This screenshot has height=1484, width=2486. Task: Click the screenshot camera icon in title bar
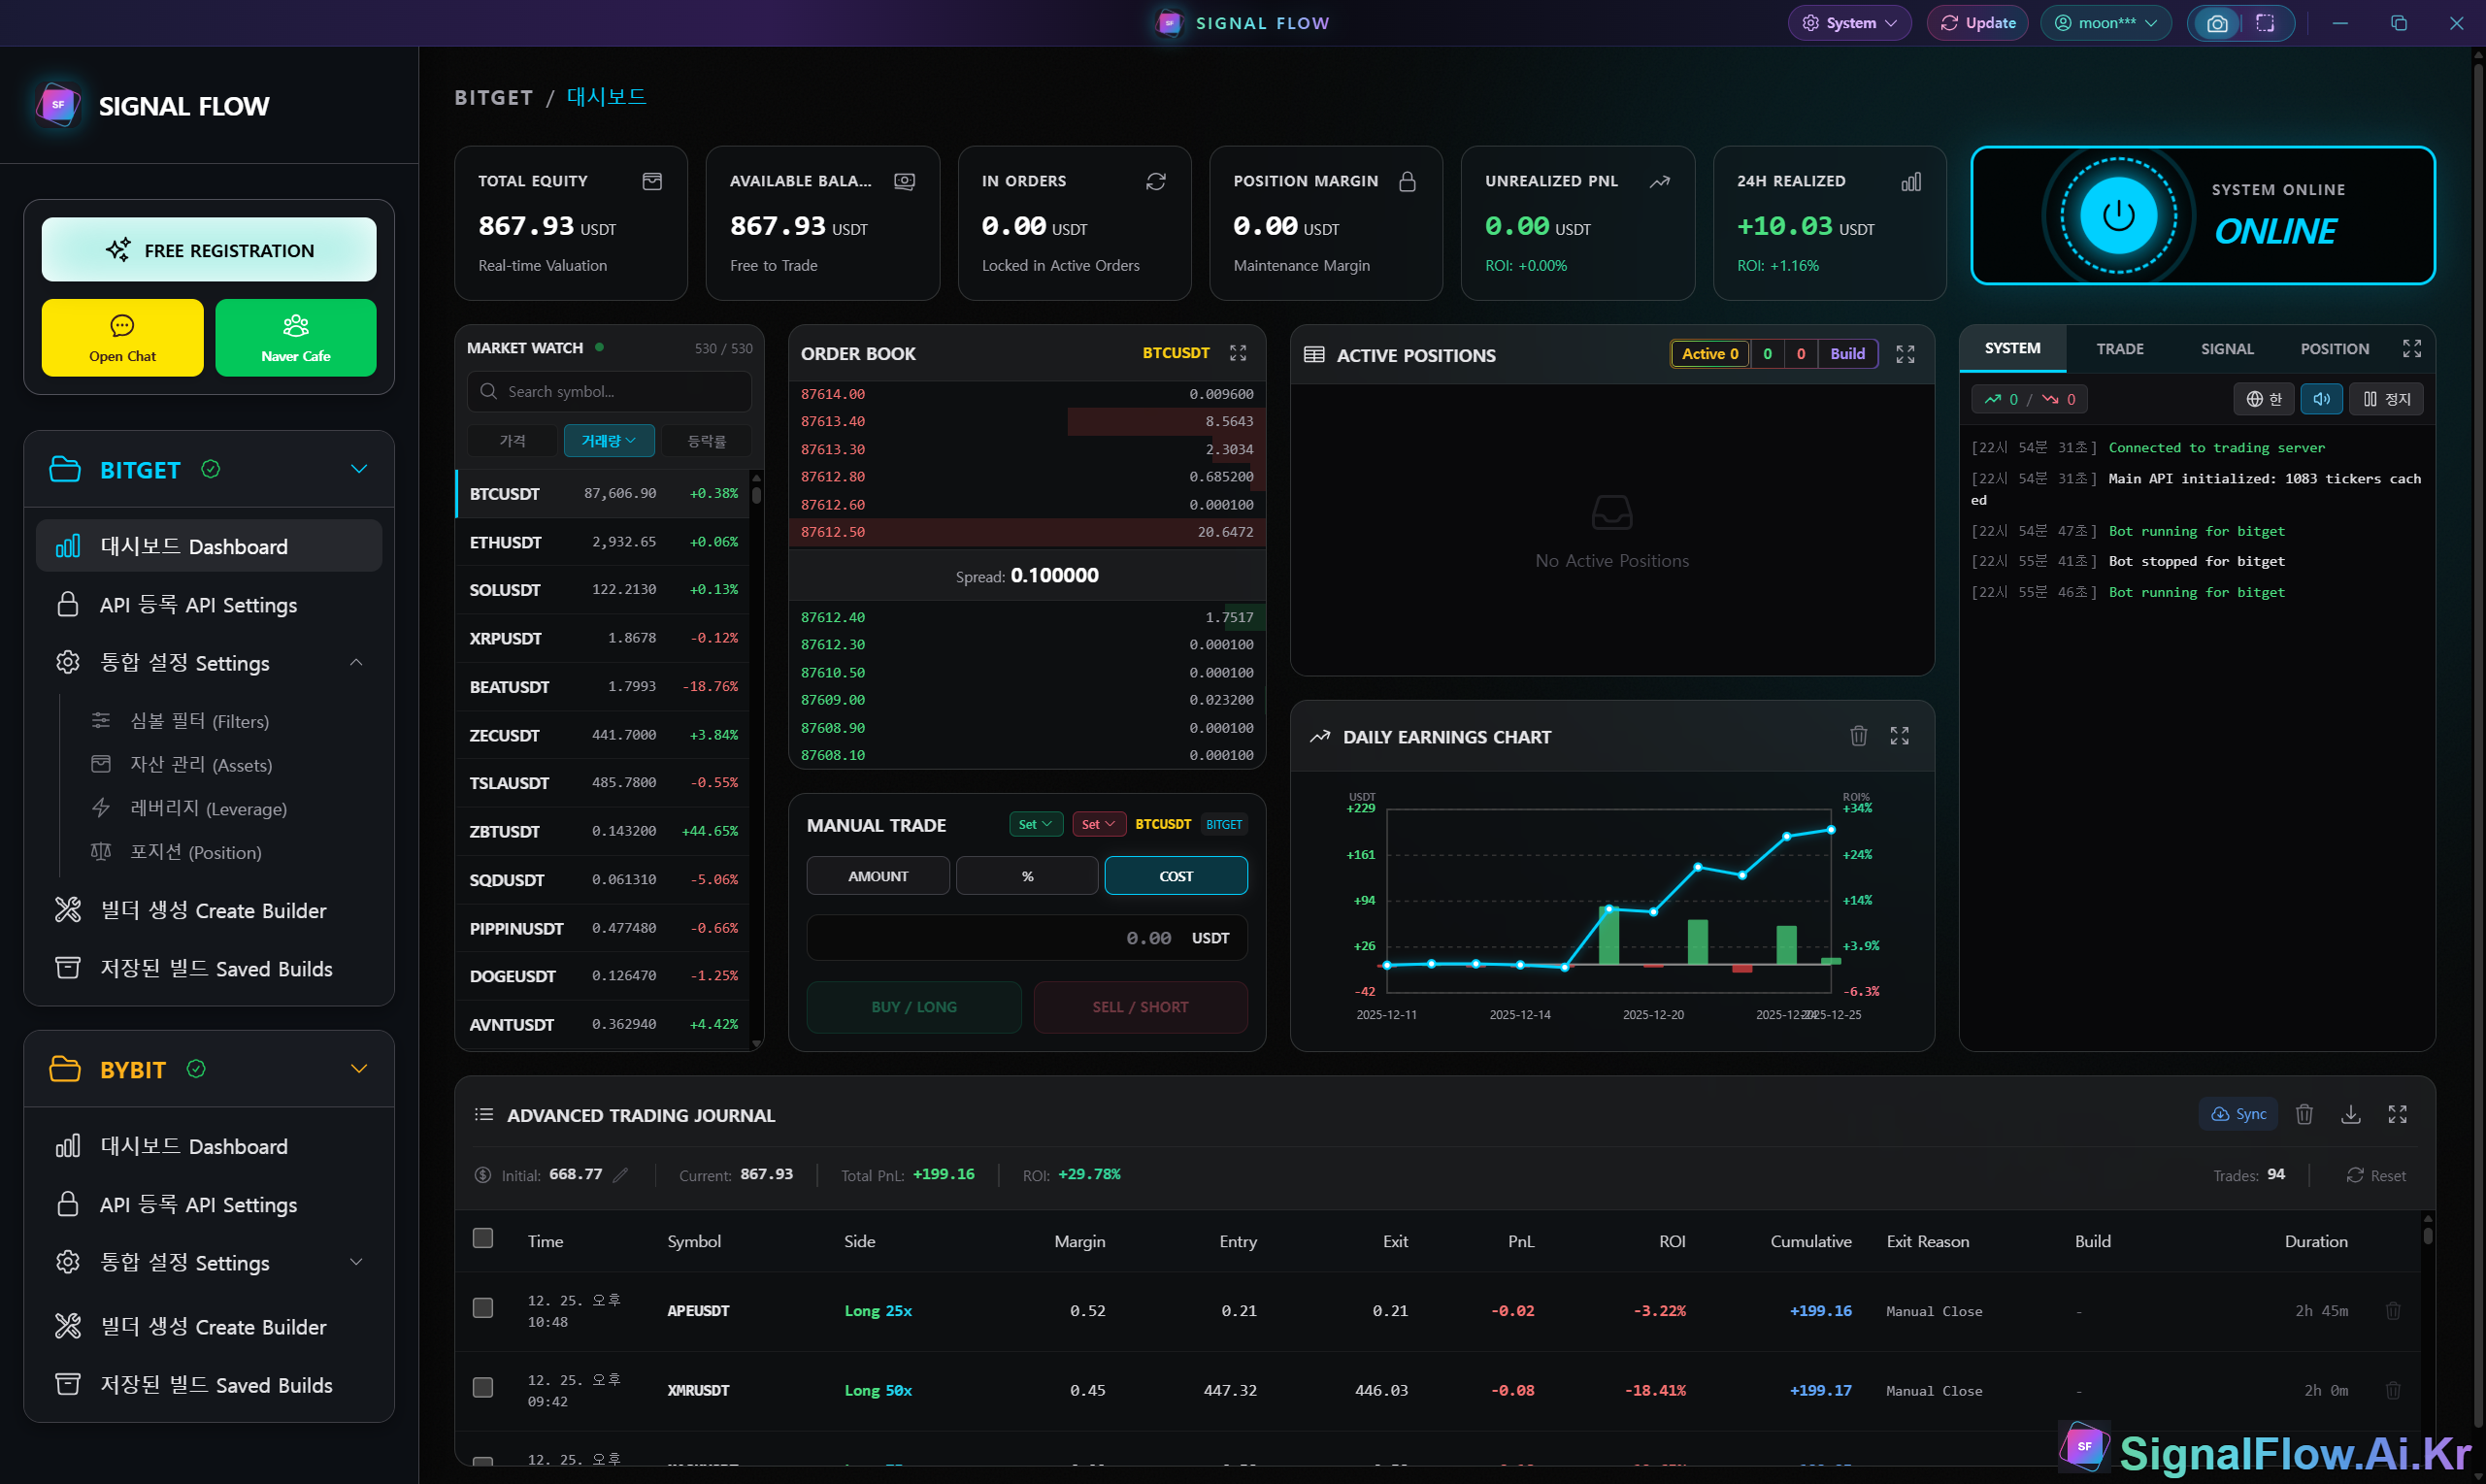[x=2216, y=23]
